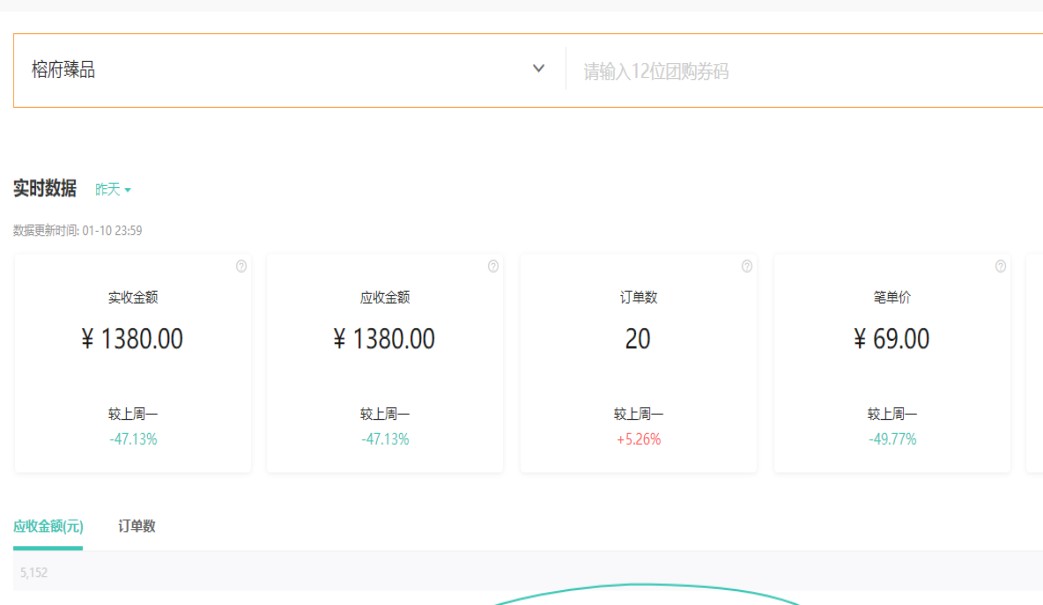Open the 昨天 date range dropdown

pyautogui.click(x=113, y=189)
